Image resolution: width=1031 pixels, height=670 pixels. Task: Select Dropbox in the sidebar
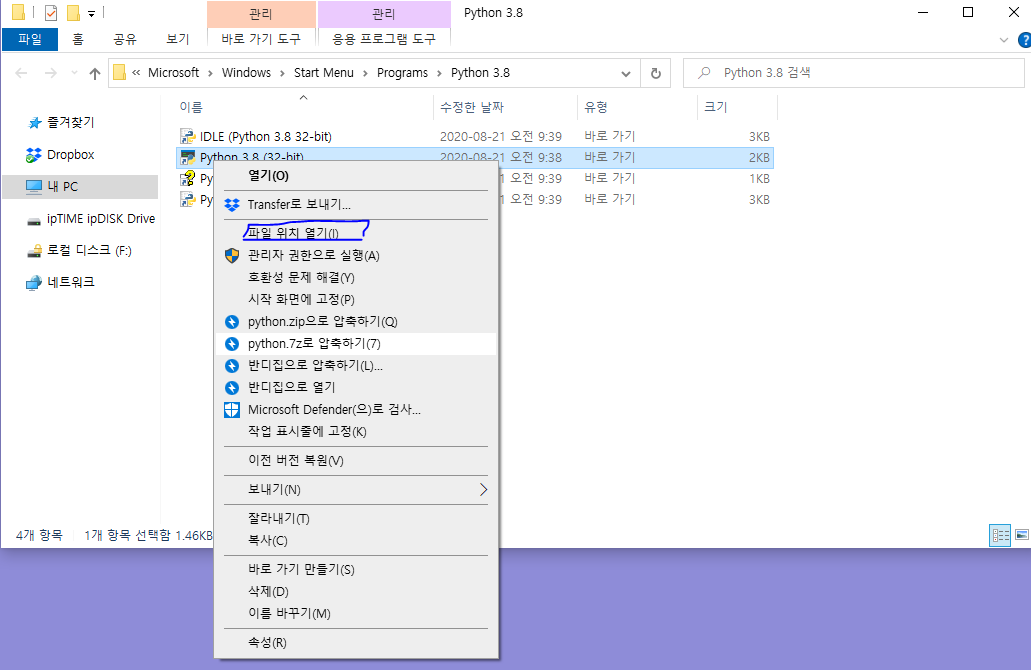point(70,155)
